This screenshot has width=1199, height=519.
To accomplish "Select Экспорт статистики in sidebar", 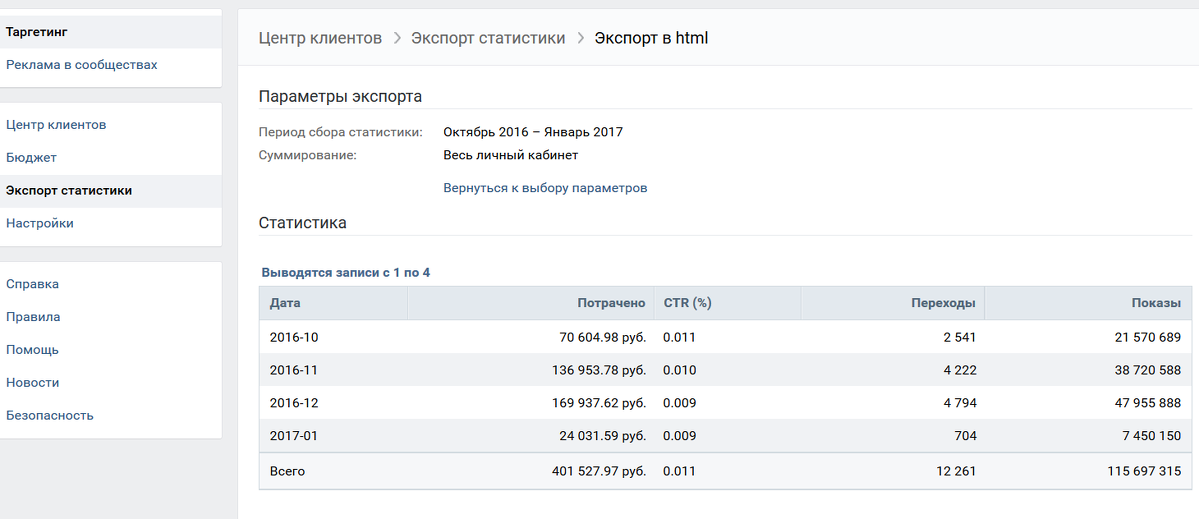I will coord(111,190).
